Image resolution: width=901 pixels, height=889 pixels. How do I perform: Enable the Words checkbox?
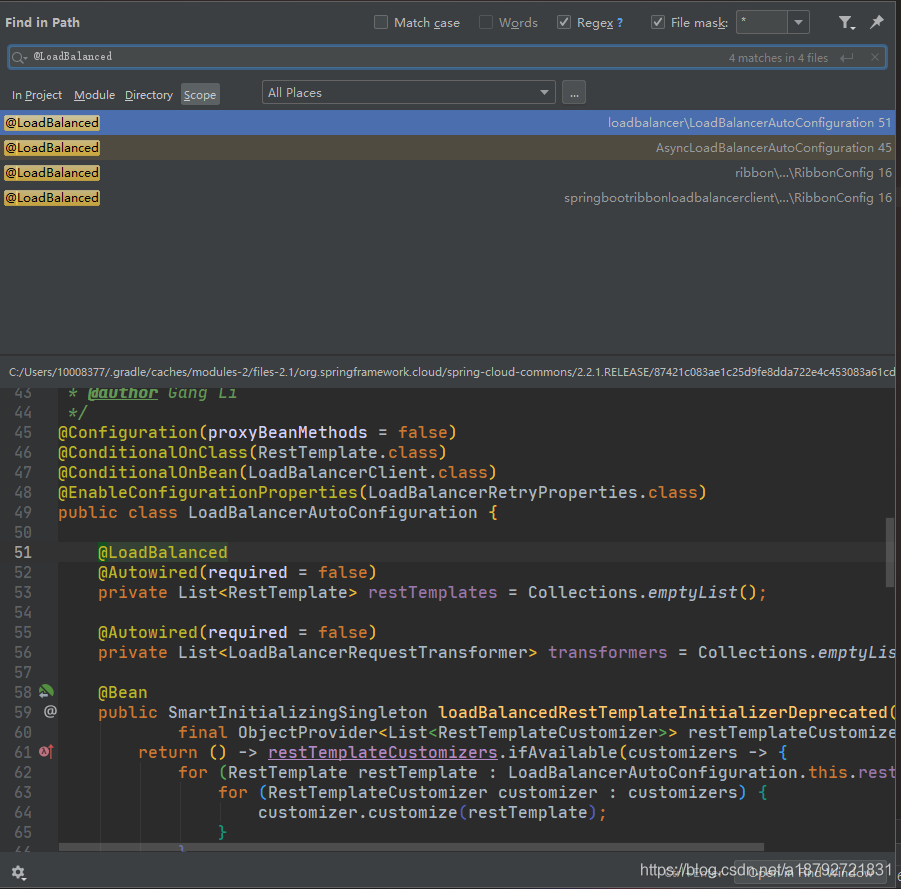click(x=486, y=22)
